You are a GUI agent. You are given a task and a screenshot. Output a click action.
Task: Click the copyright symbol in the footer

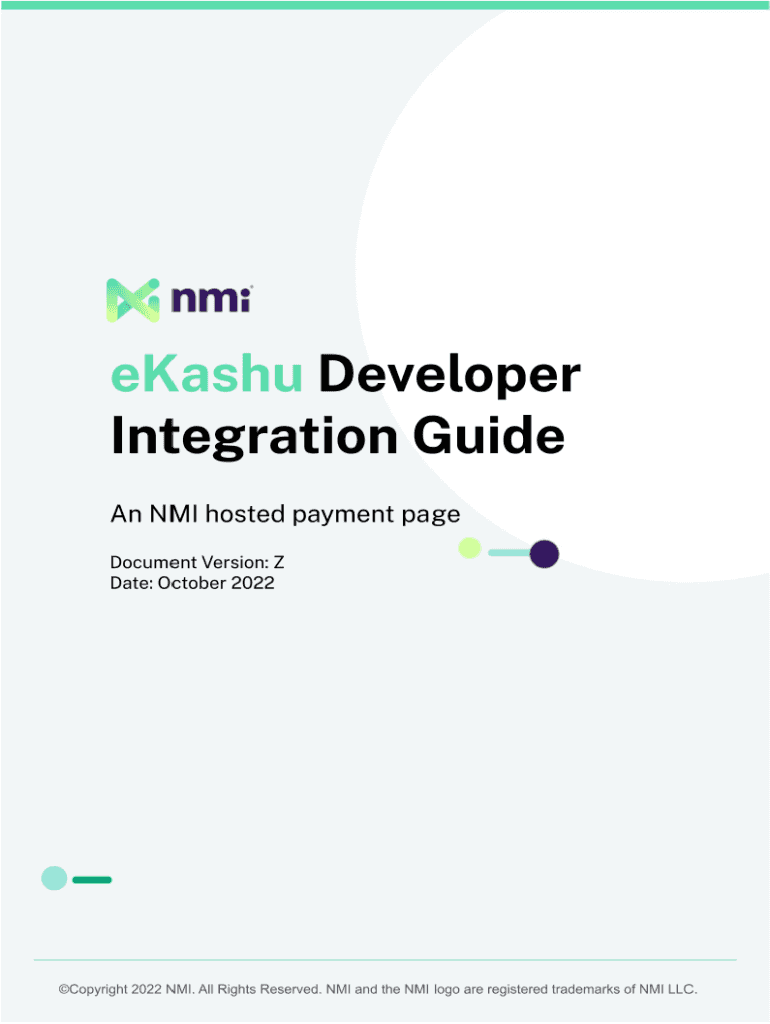(63, 989)
